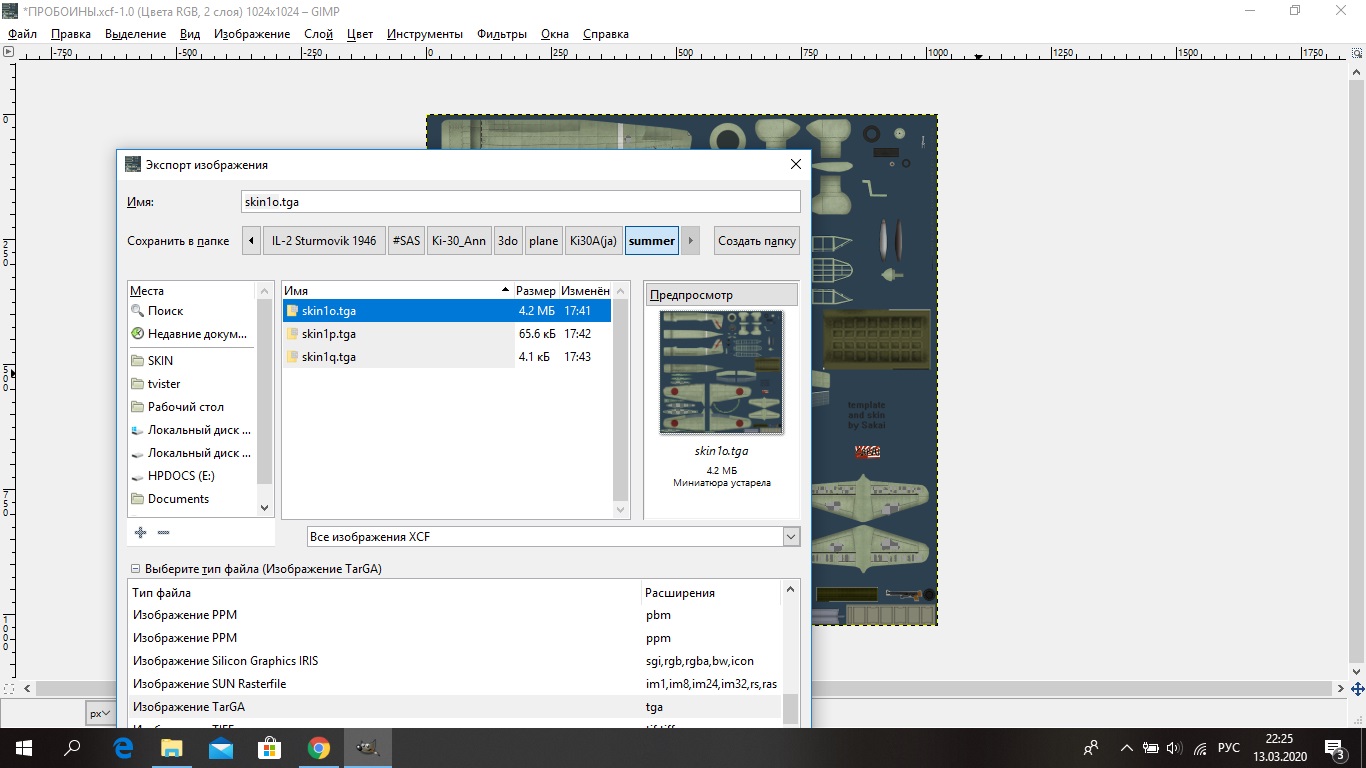
Task: Open File Explorer from the taskbar
Action: pos(172,748)
